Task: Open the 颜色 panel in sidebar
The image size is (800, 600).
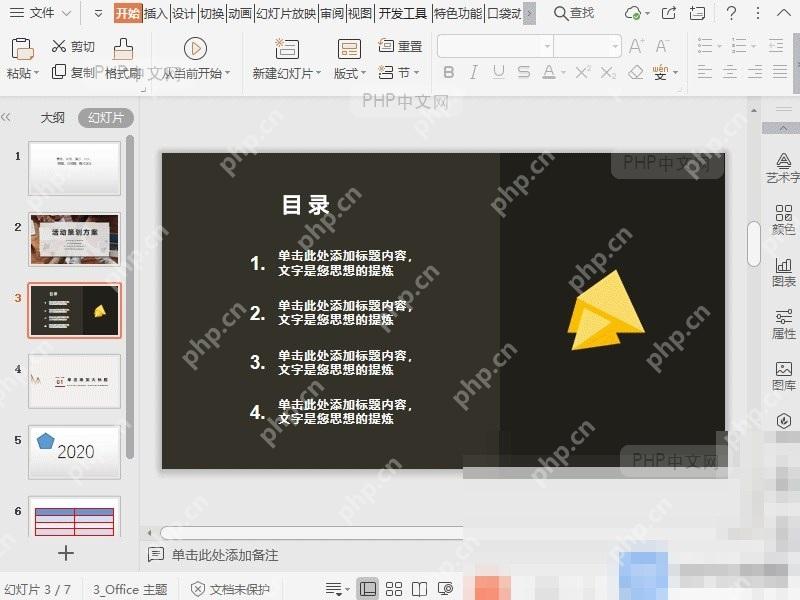Action: pos(783,219)
